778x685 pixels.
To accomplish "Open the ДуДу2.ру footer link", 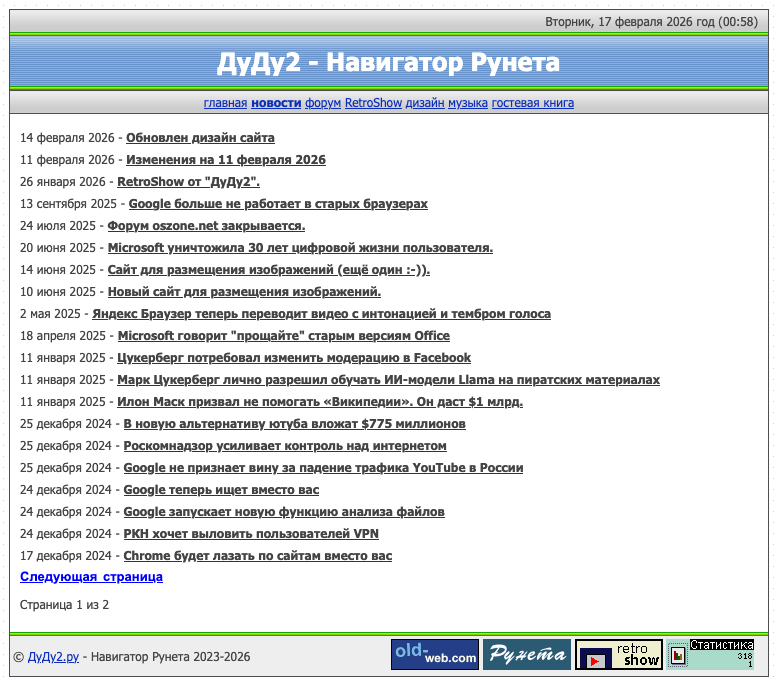I will click(x=53, y=657).
